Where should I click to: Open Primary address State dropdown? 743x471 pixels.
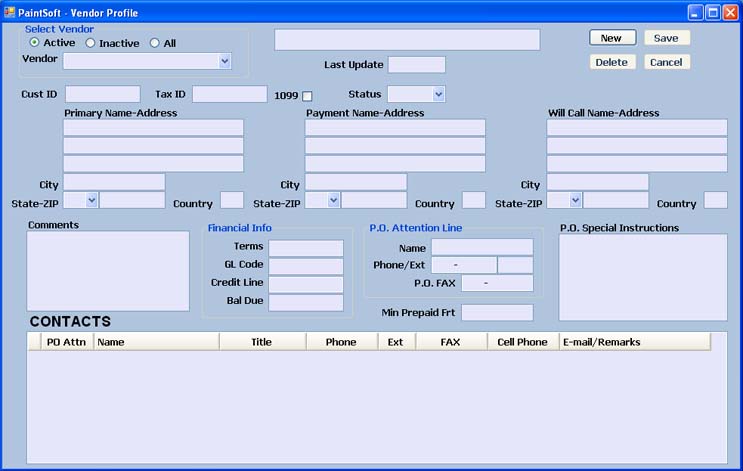92,200
